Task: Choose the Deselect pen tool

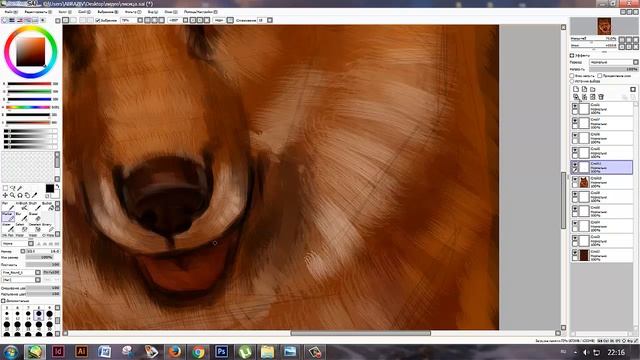Action: [x=35, y=228]
